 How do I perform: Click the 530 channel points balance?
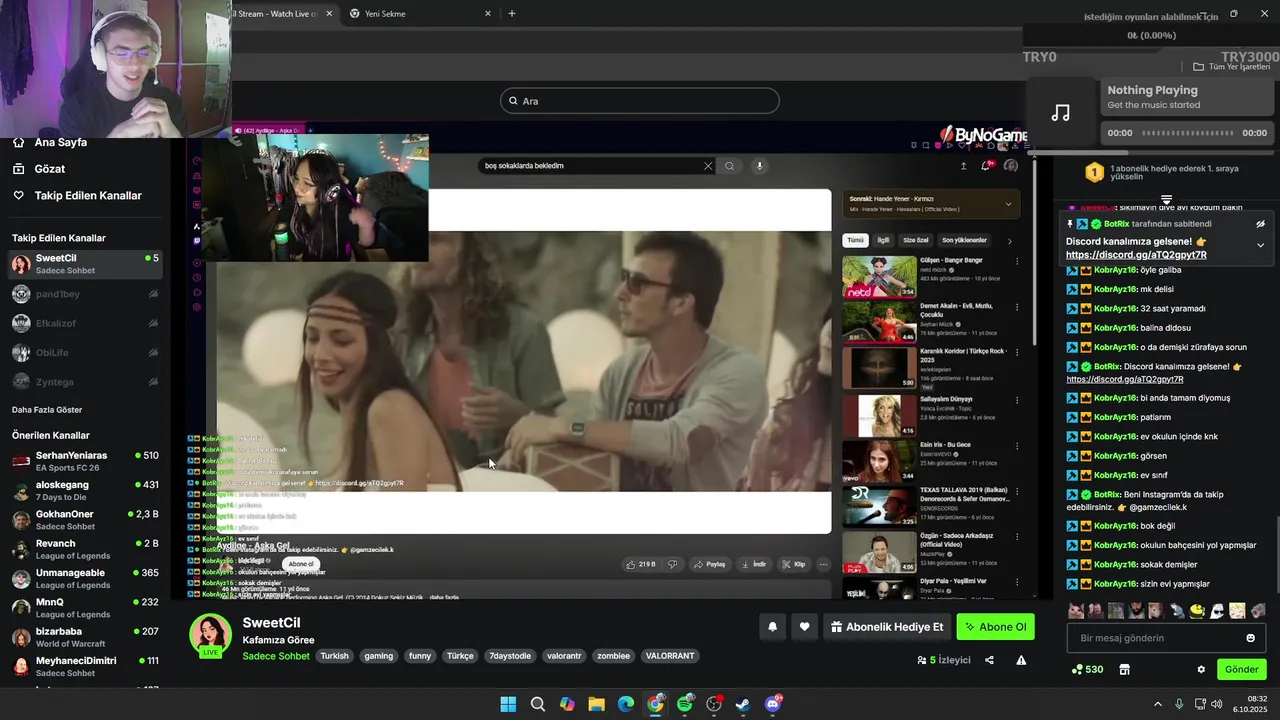1087,669
